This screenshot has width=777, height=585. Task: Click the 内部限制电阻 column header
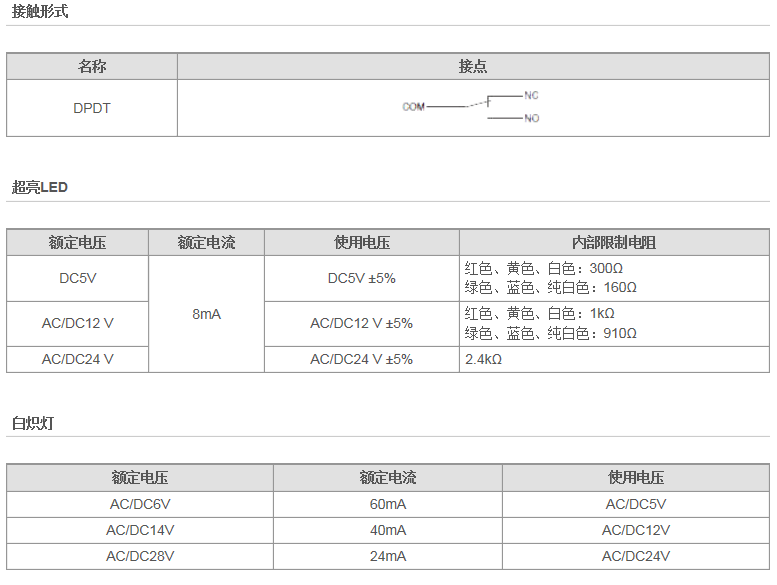[614, 243]
